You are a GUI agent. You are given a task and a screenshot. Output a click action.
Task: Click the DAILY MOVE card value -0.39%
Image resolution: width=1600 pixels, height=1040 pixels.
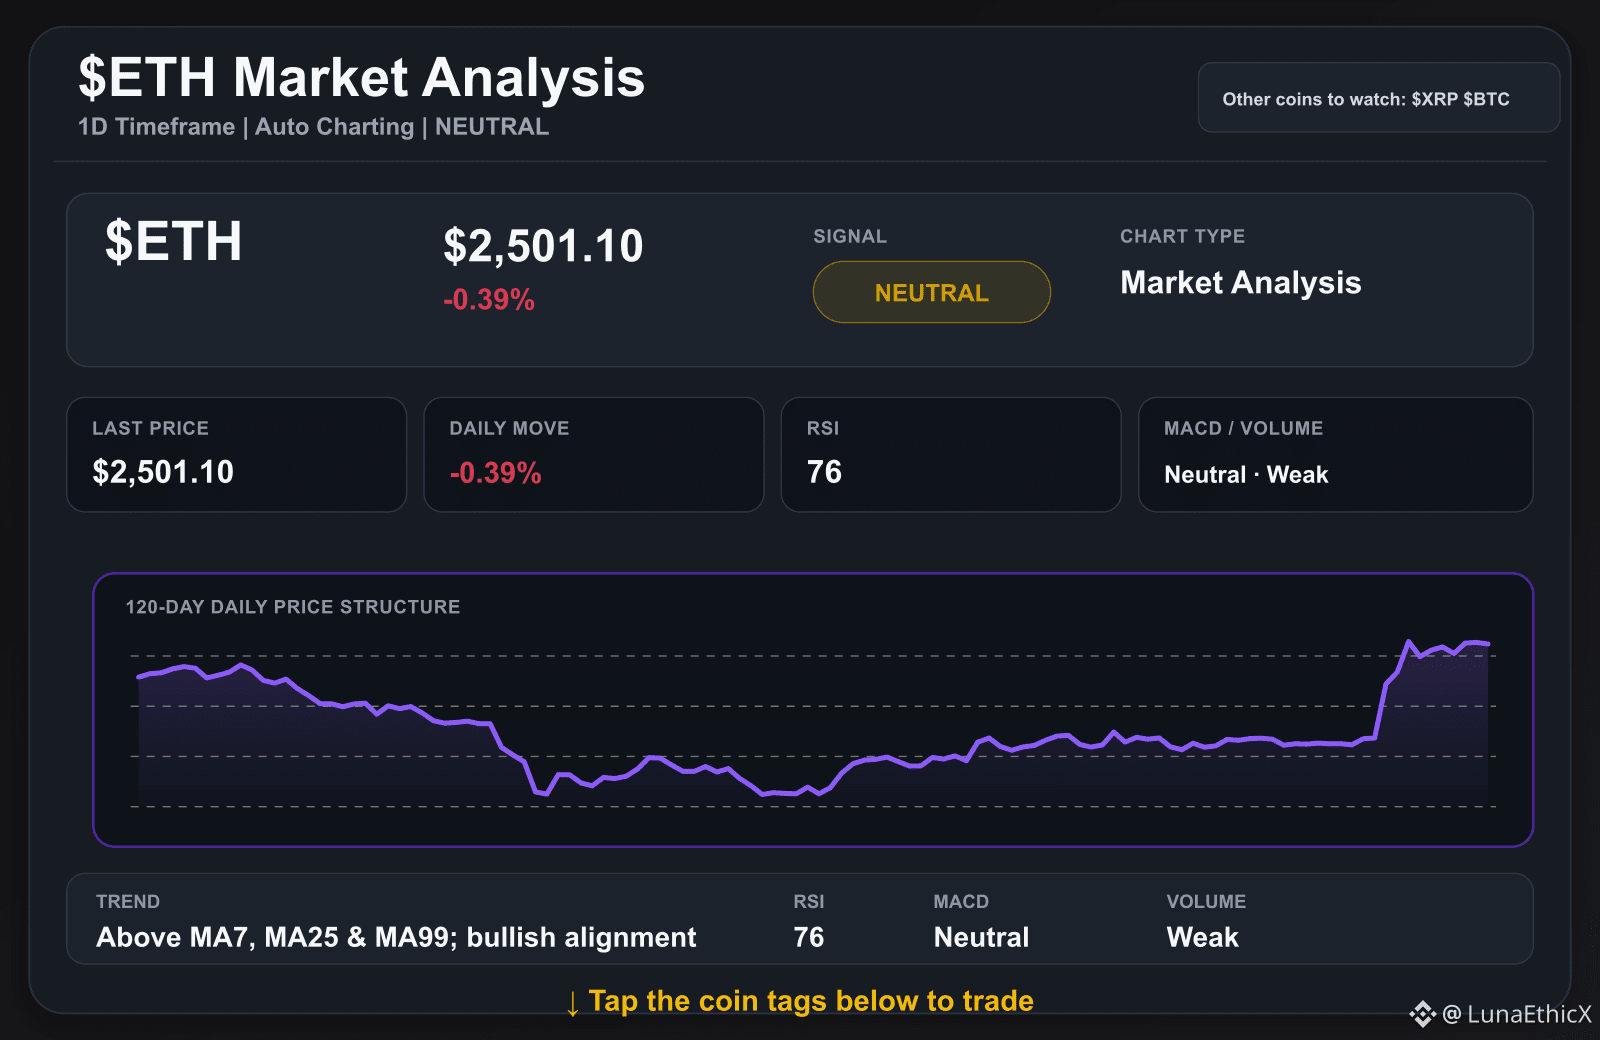pyautogui.click(x=495, y=472)
